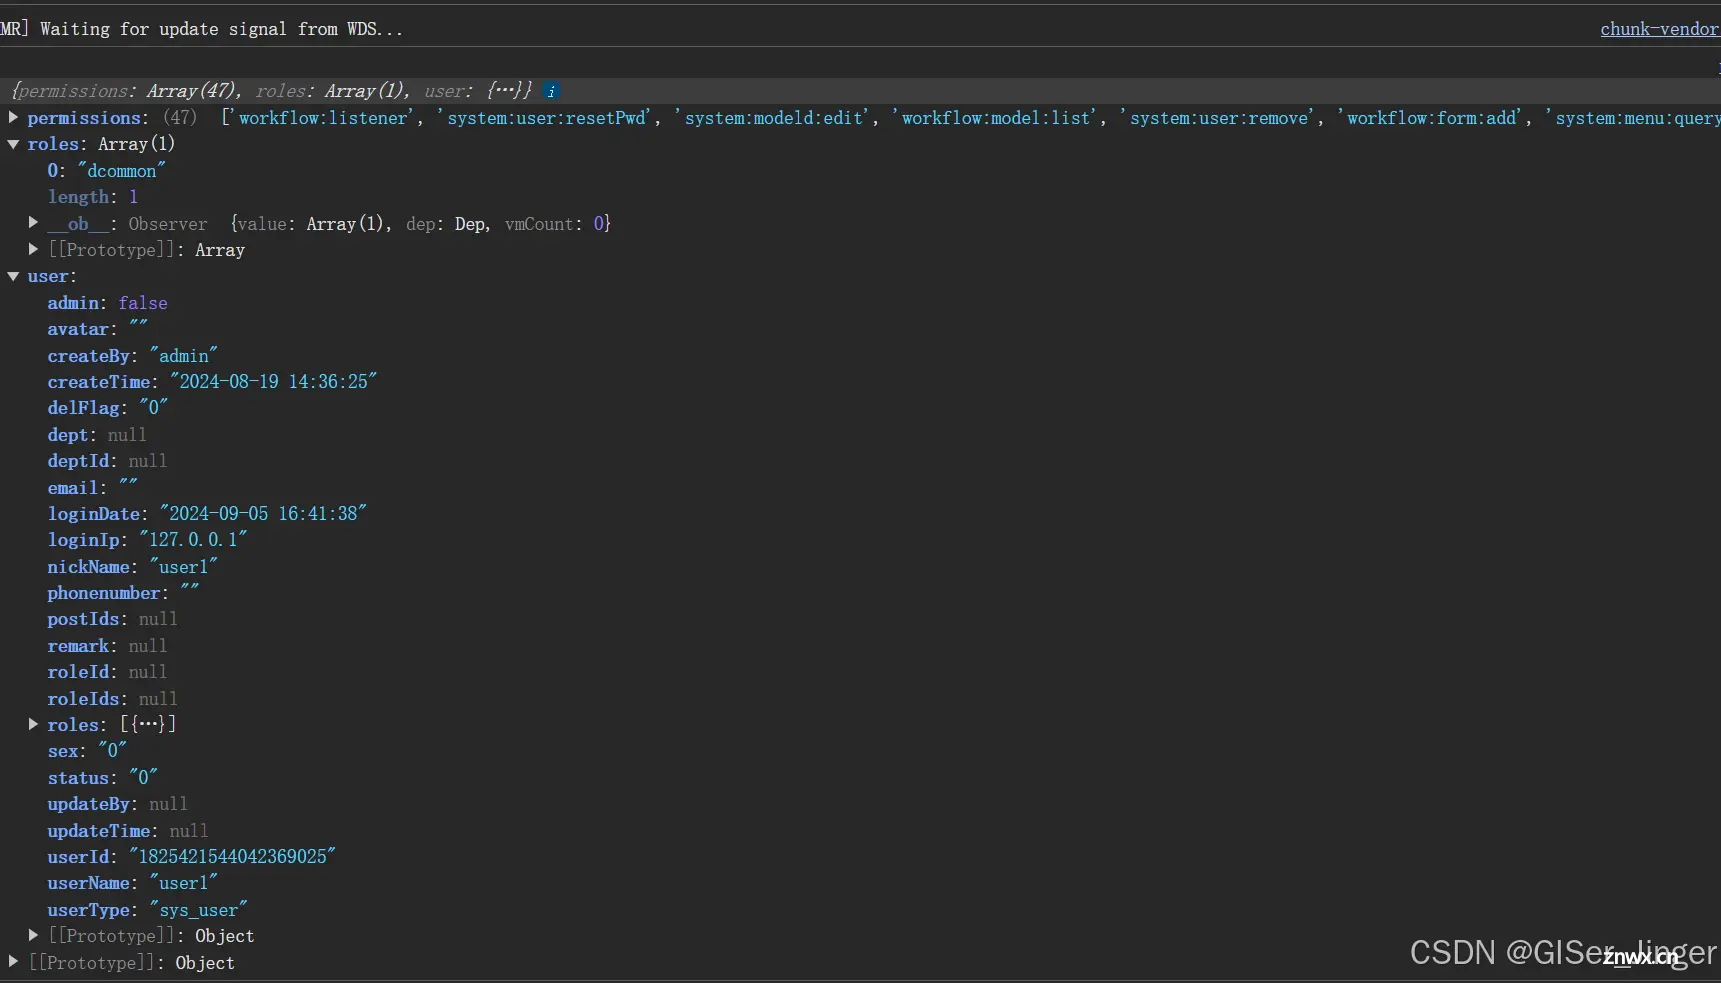Select the 'system:modeld:edit' permission string
1721x983 pixels.
coord(774,118)
